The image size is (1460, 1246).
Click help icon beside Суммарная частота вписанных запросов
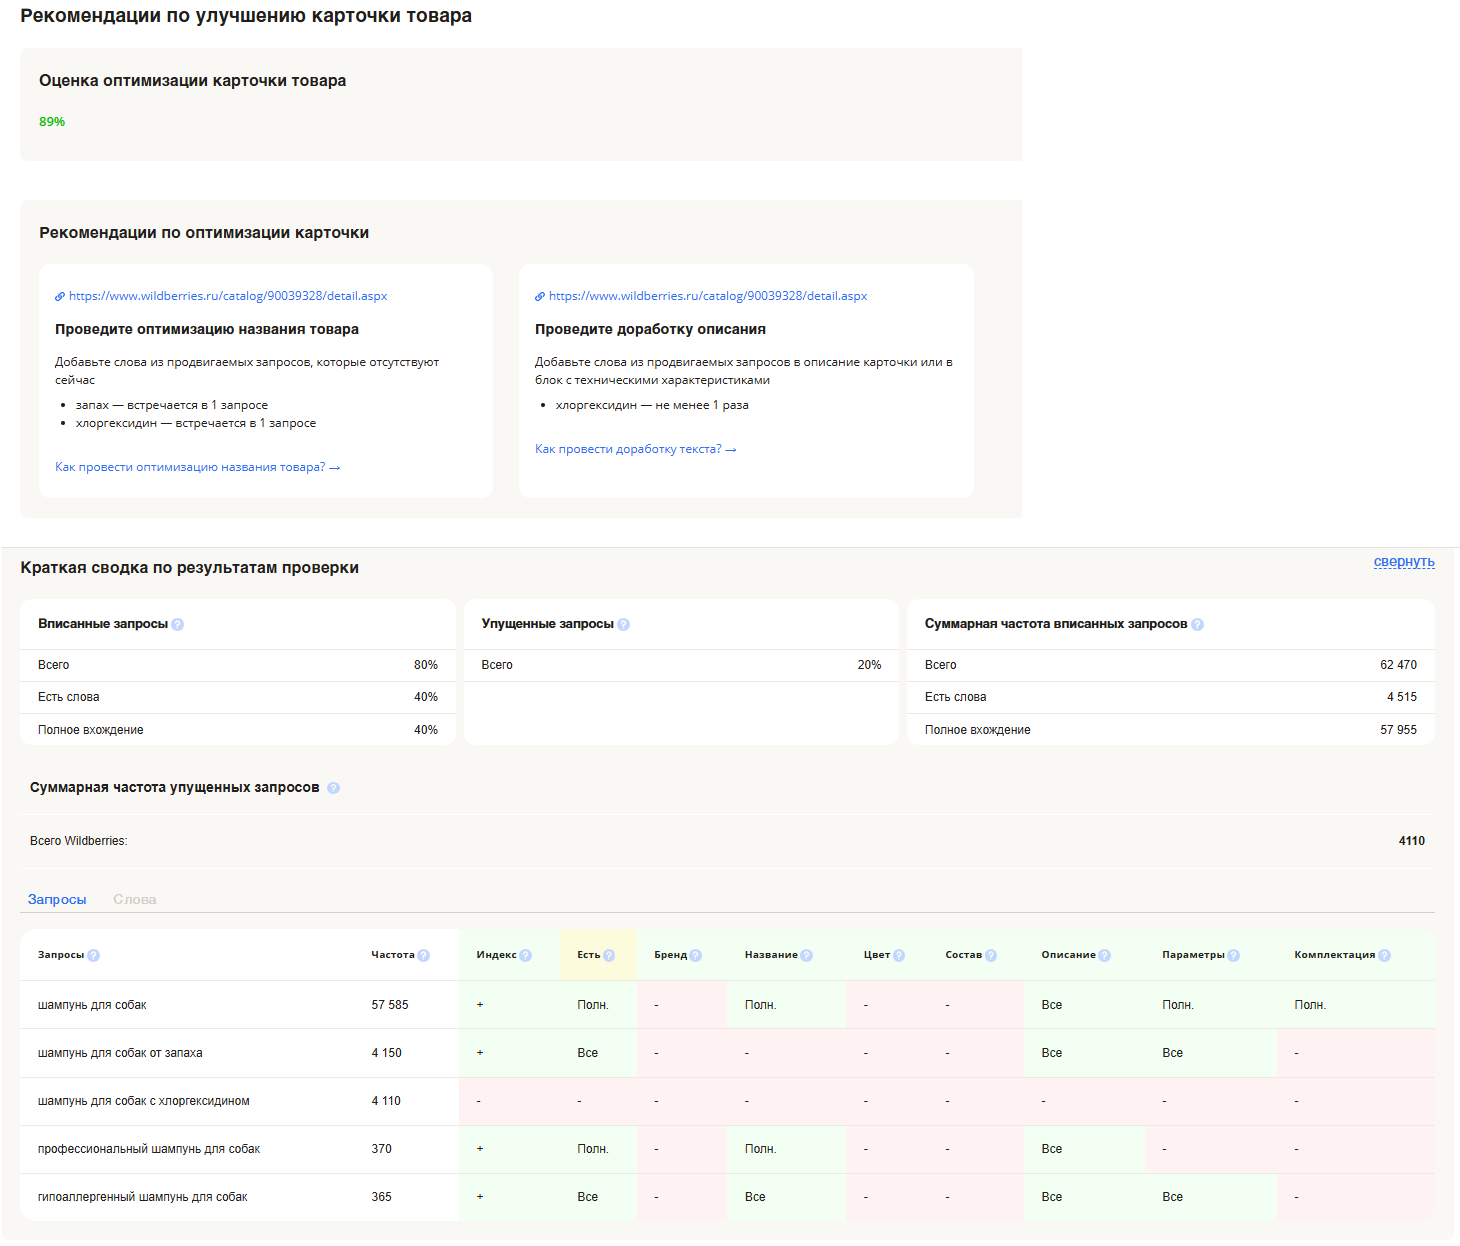pyautogui.click(x=1198, y=625)
